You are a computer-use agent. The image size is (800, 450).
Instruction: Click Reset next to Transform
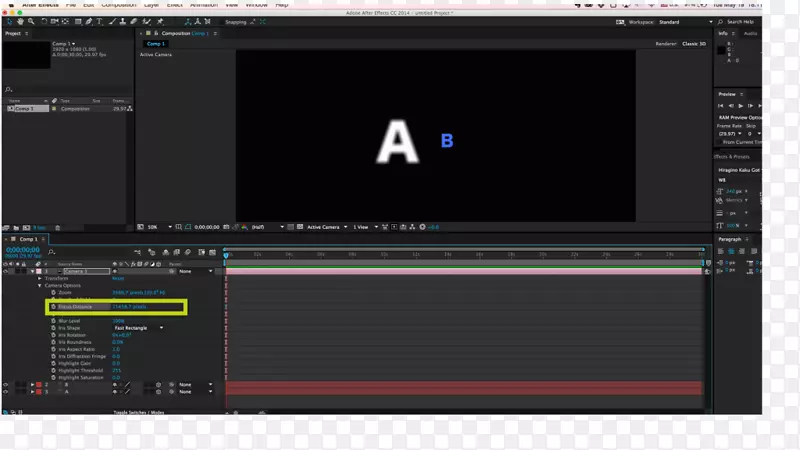click(x=118, y=279)
